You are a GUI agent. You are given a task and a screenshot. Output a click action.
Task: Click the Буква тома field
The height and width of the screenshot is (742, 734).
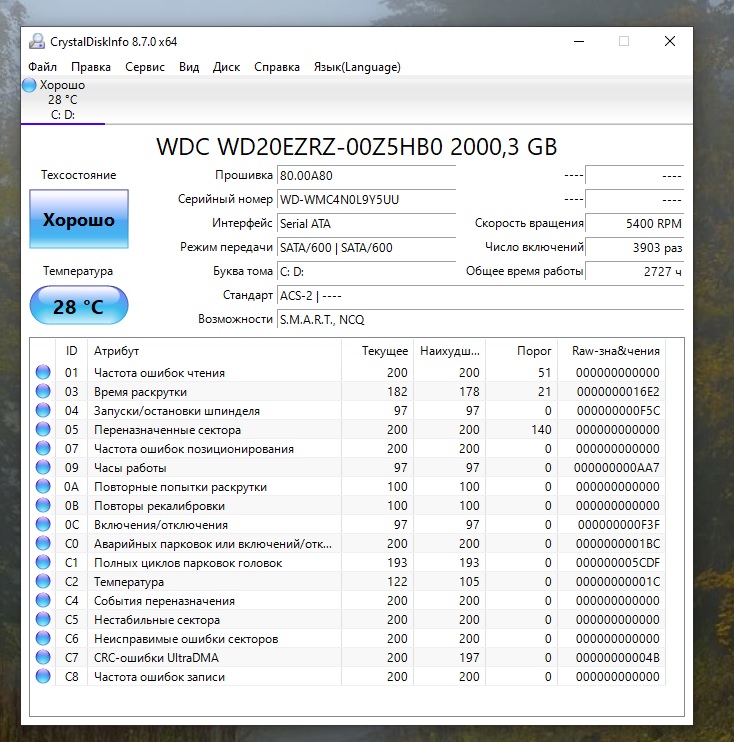366,272
